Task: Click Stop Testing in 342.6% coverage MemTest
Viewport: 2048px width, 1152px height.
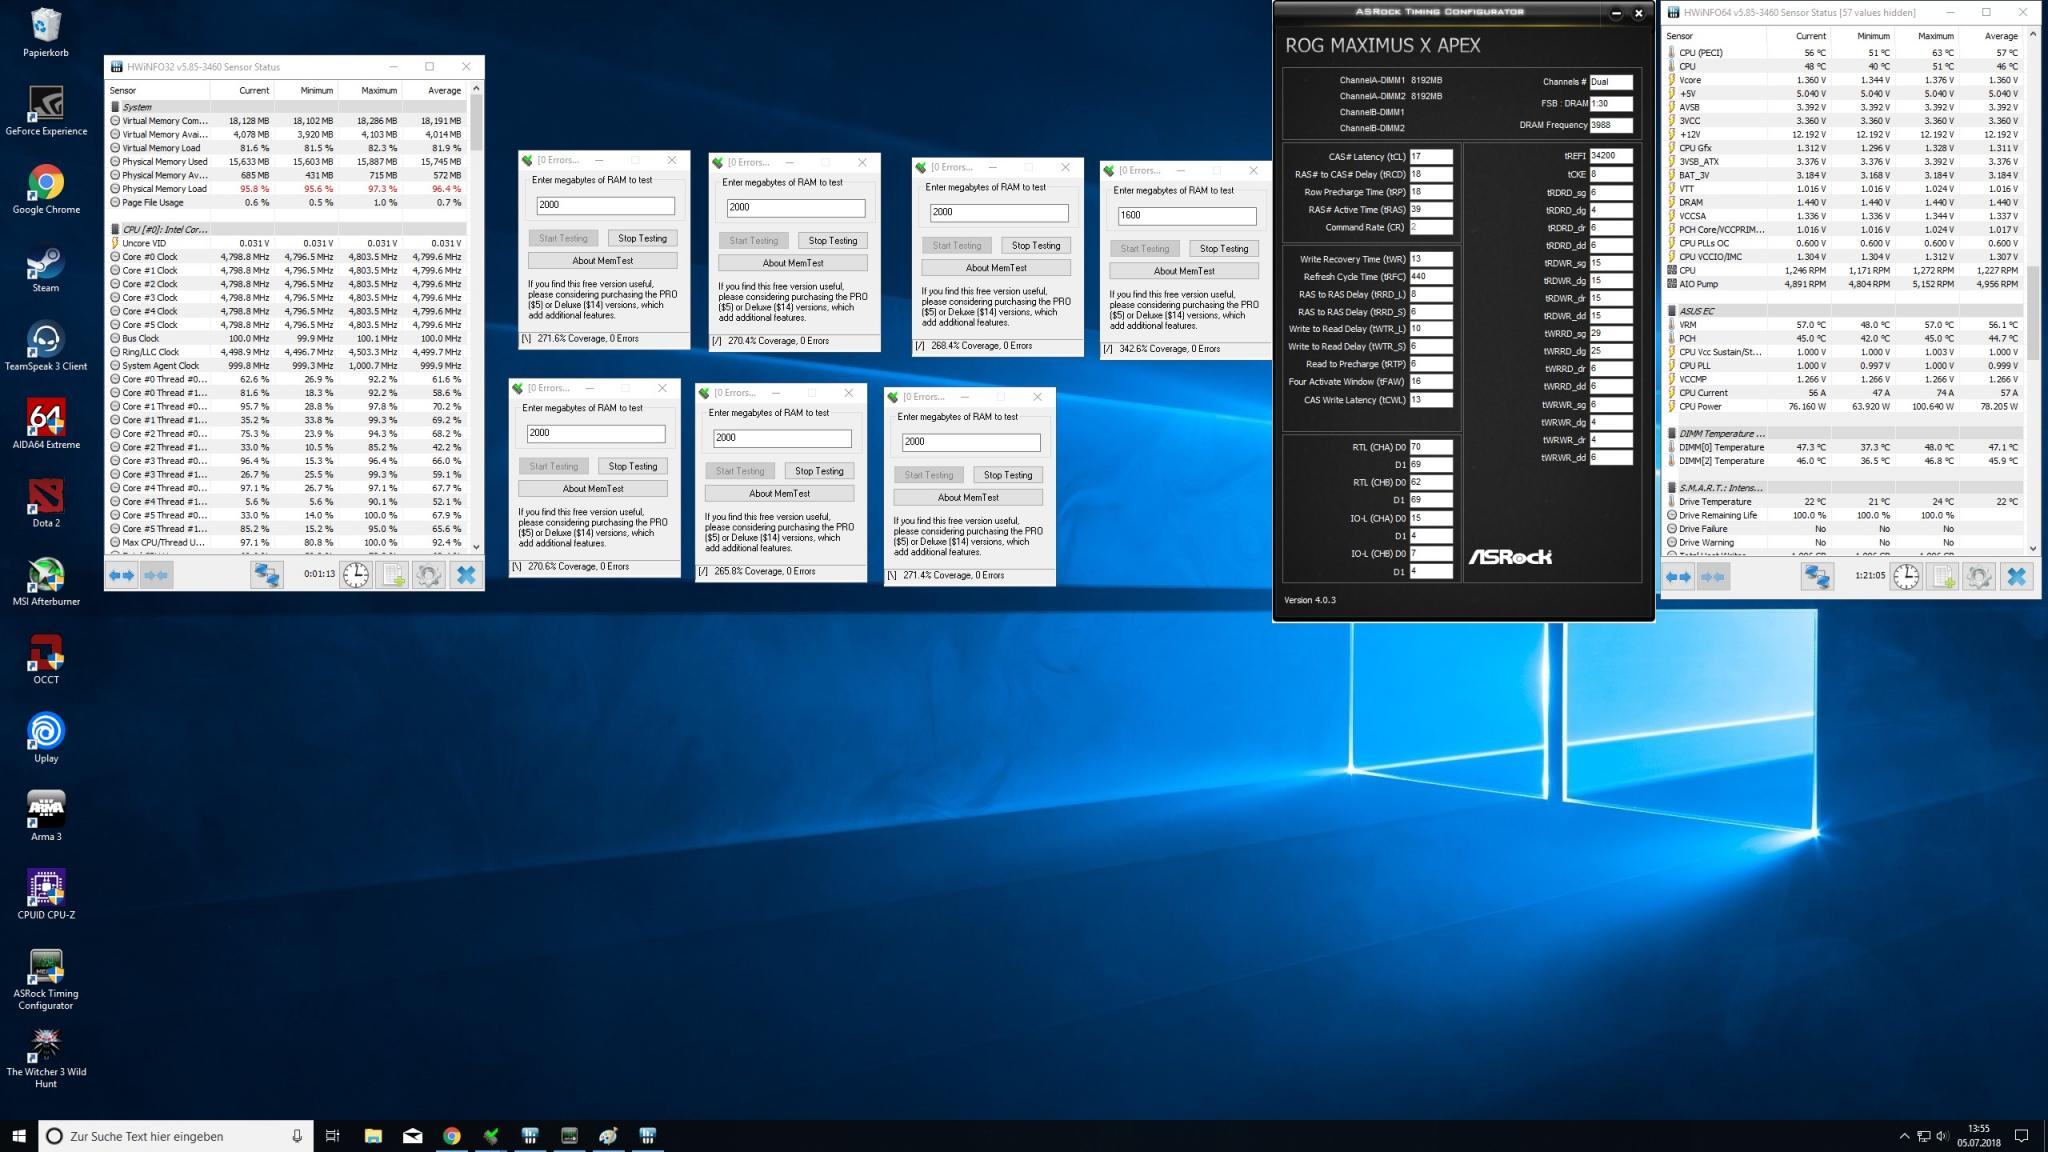Action: pyautogui.click(x=1224, y=248)
